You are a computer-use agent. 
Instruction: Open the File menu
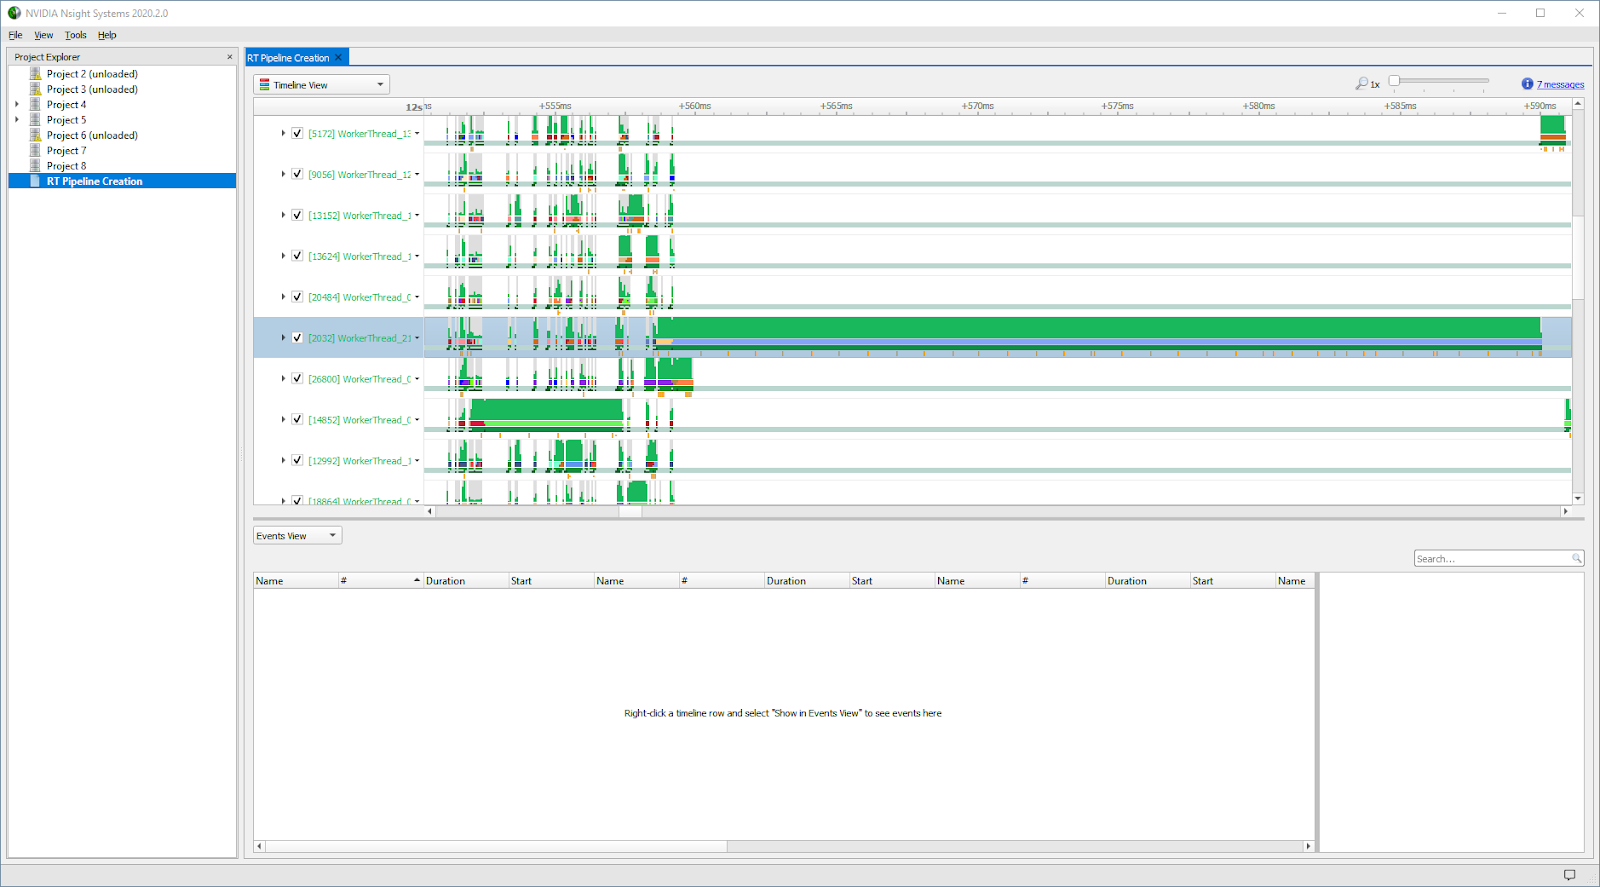click(x=16, y=35)
